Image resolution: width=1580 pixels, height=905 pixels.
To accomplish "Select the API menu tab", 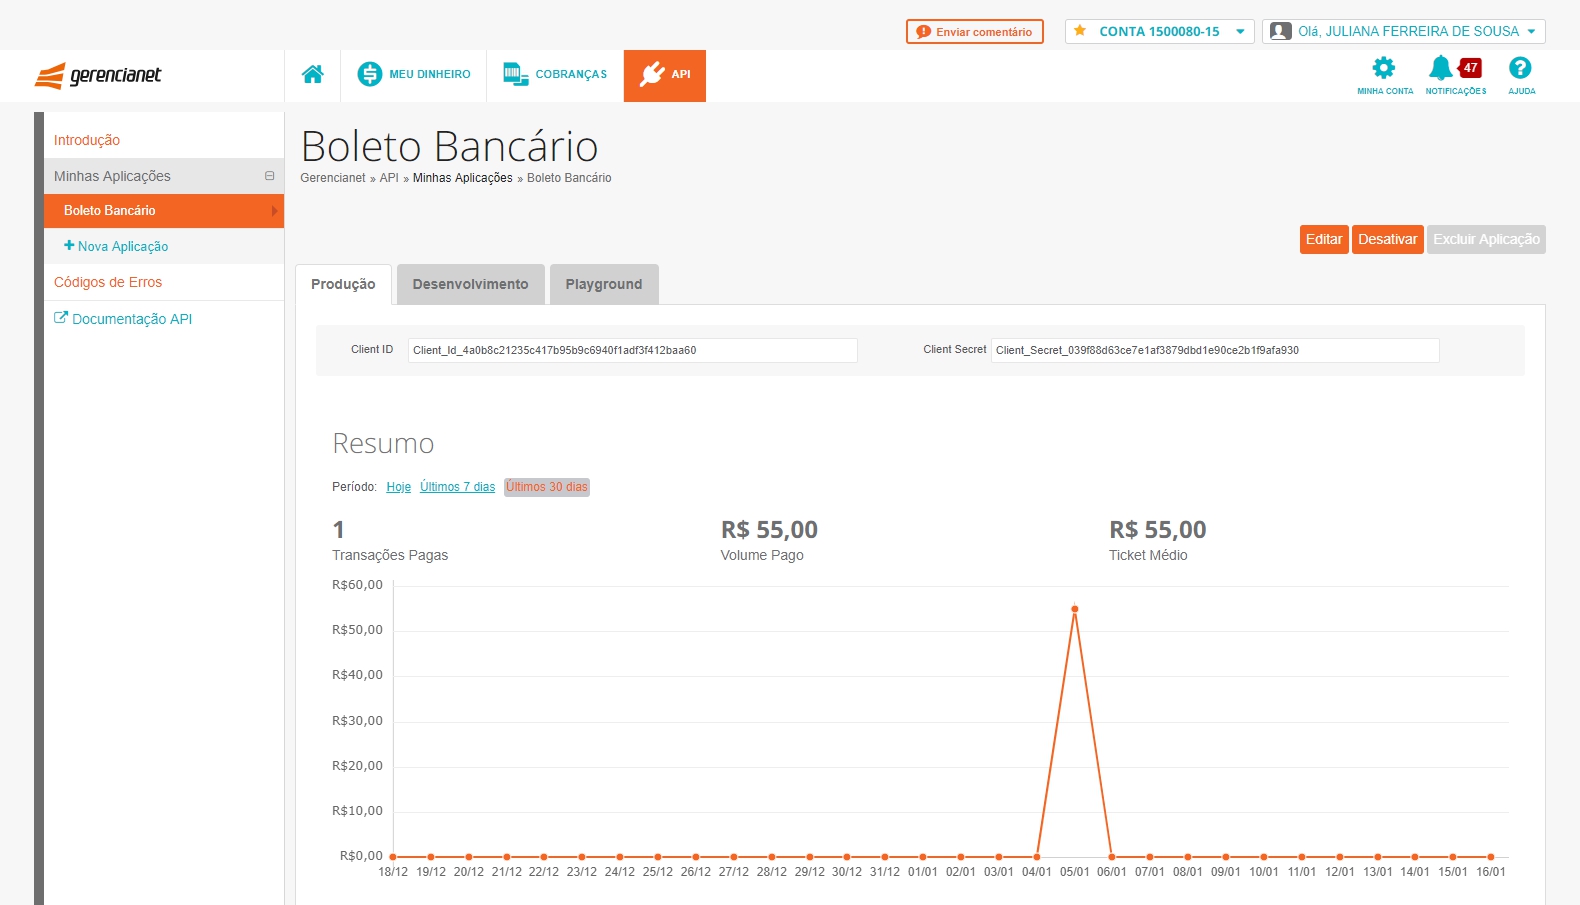I will (x=665, y=75).
